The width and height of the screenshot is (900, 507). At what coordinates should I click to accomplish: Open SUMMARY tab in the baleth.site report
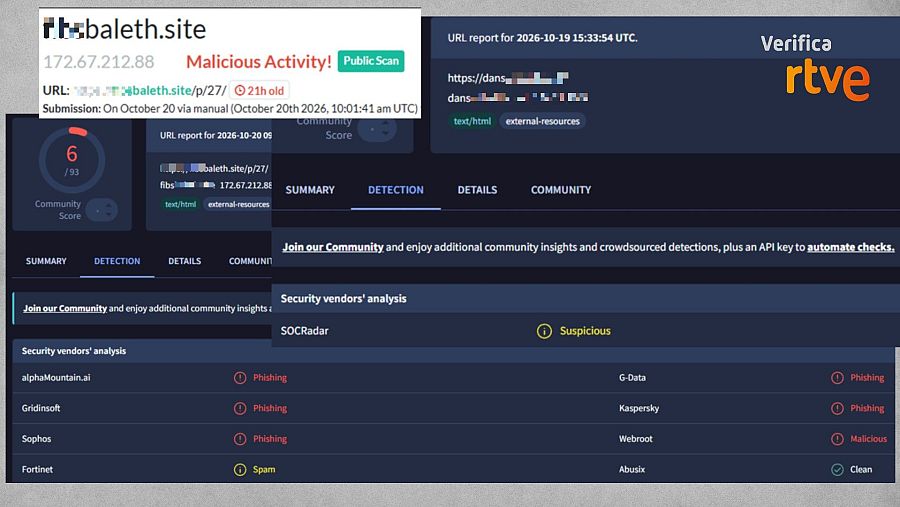click(46, 261)
